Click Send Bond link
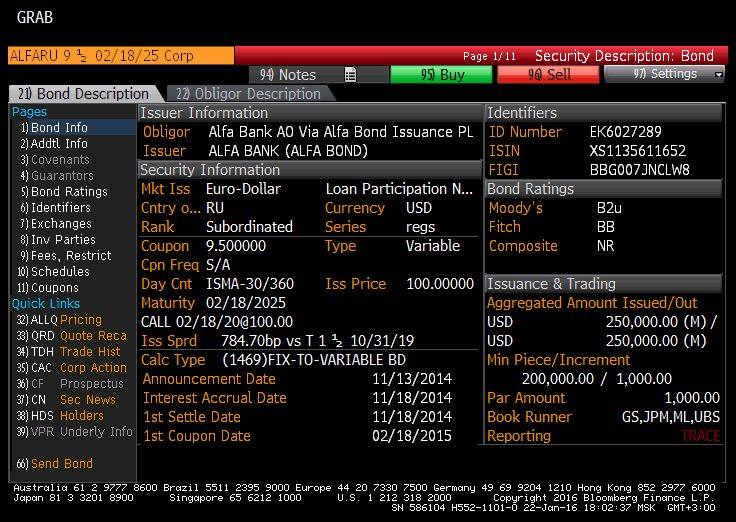The image size is (736, 522). 54,463
